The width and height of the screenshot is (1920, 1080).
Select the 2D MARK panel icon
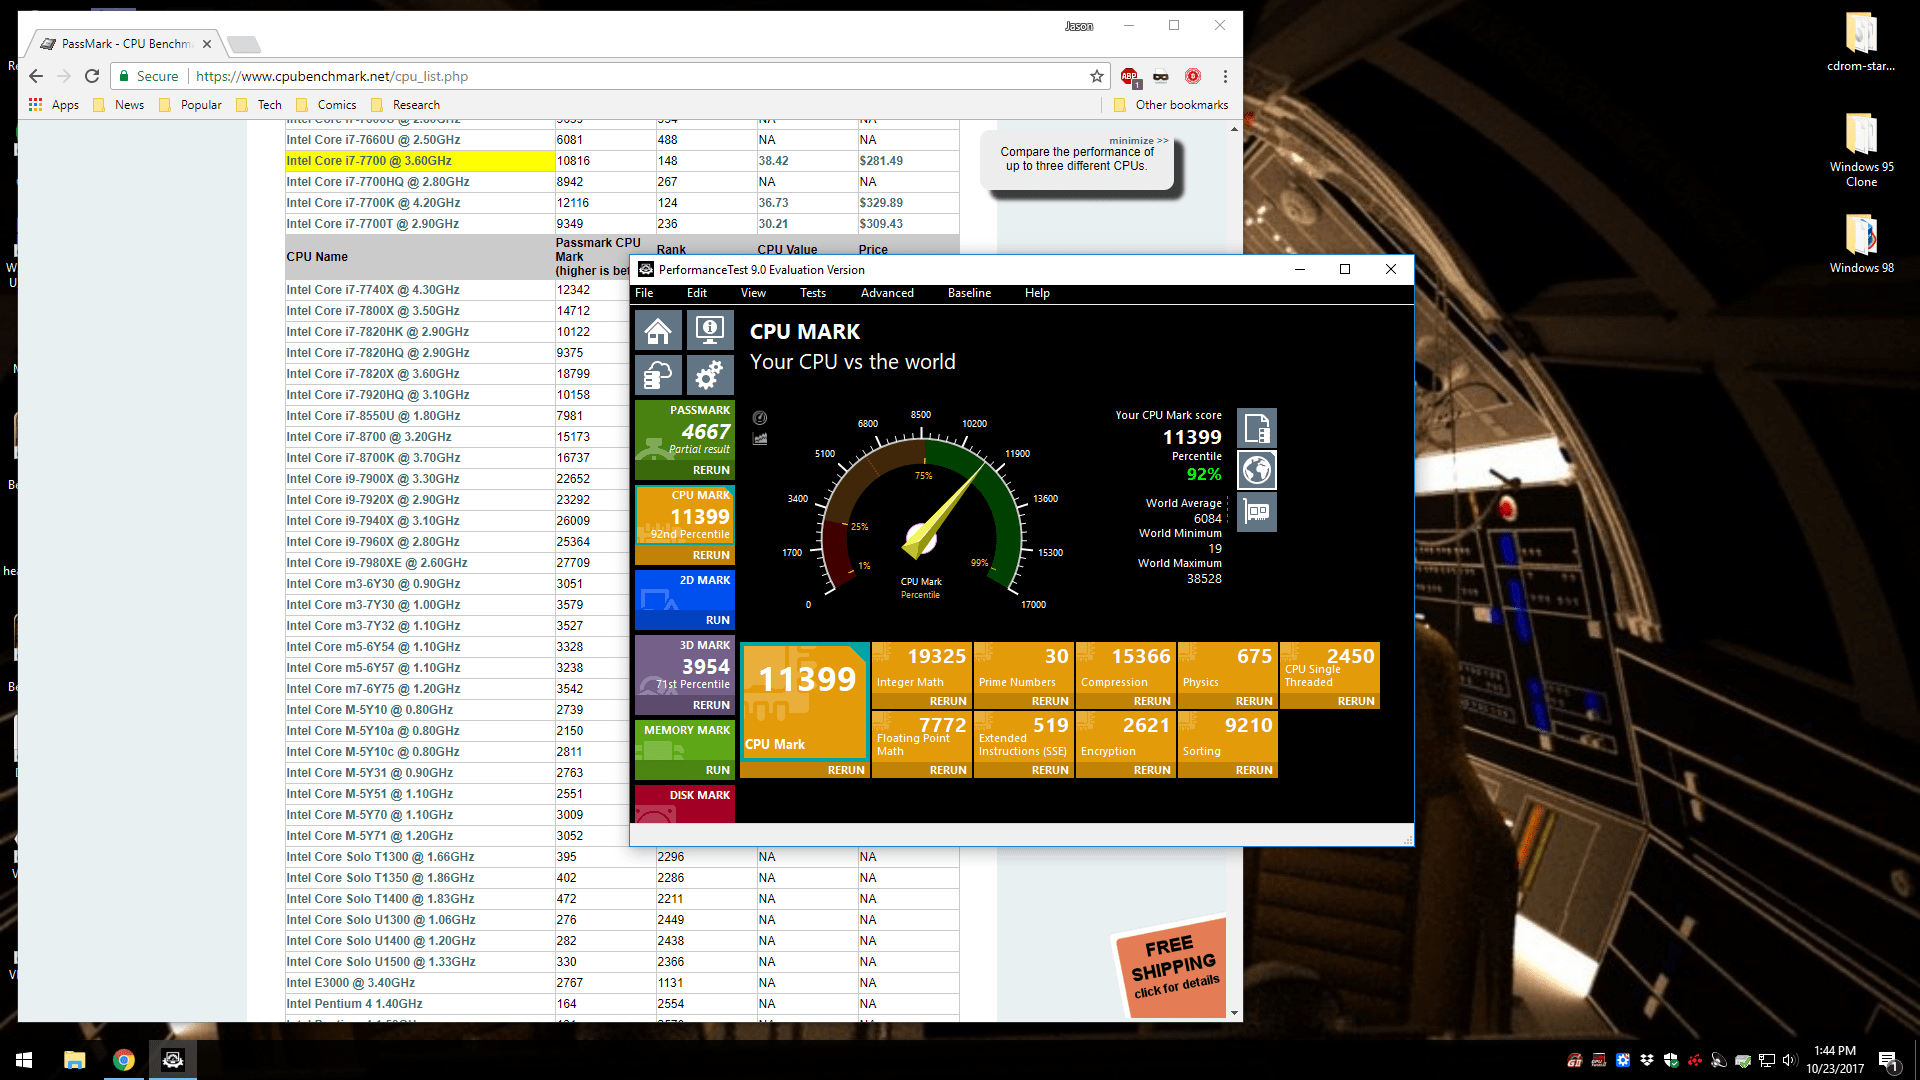[x=656, y=599]
